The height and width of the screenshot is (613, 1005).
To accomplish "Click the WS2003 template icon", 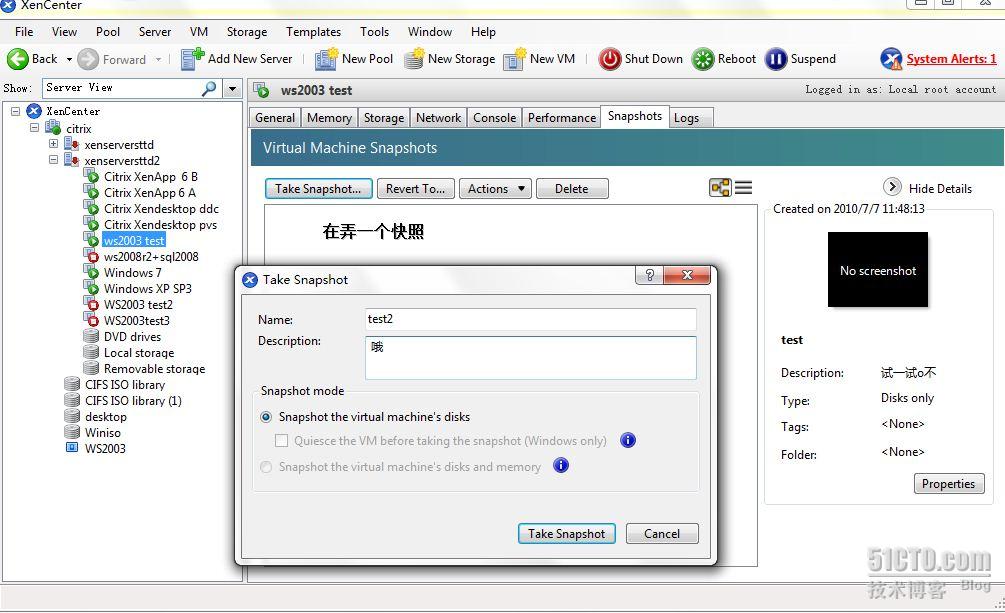I will coord(72,448).
